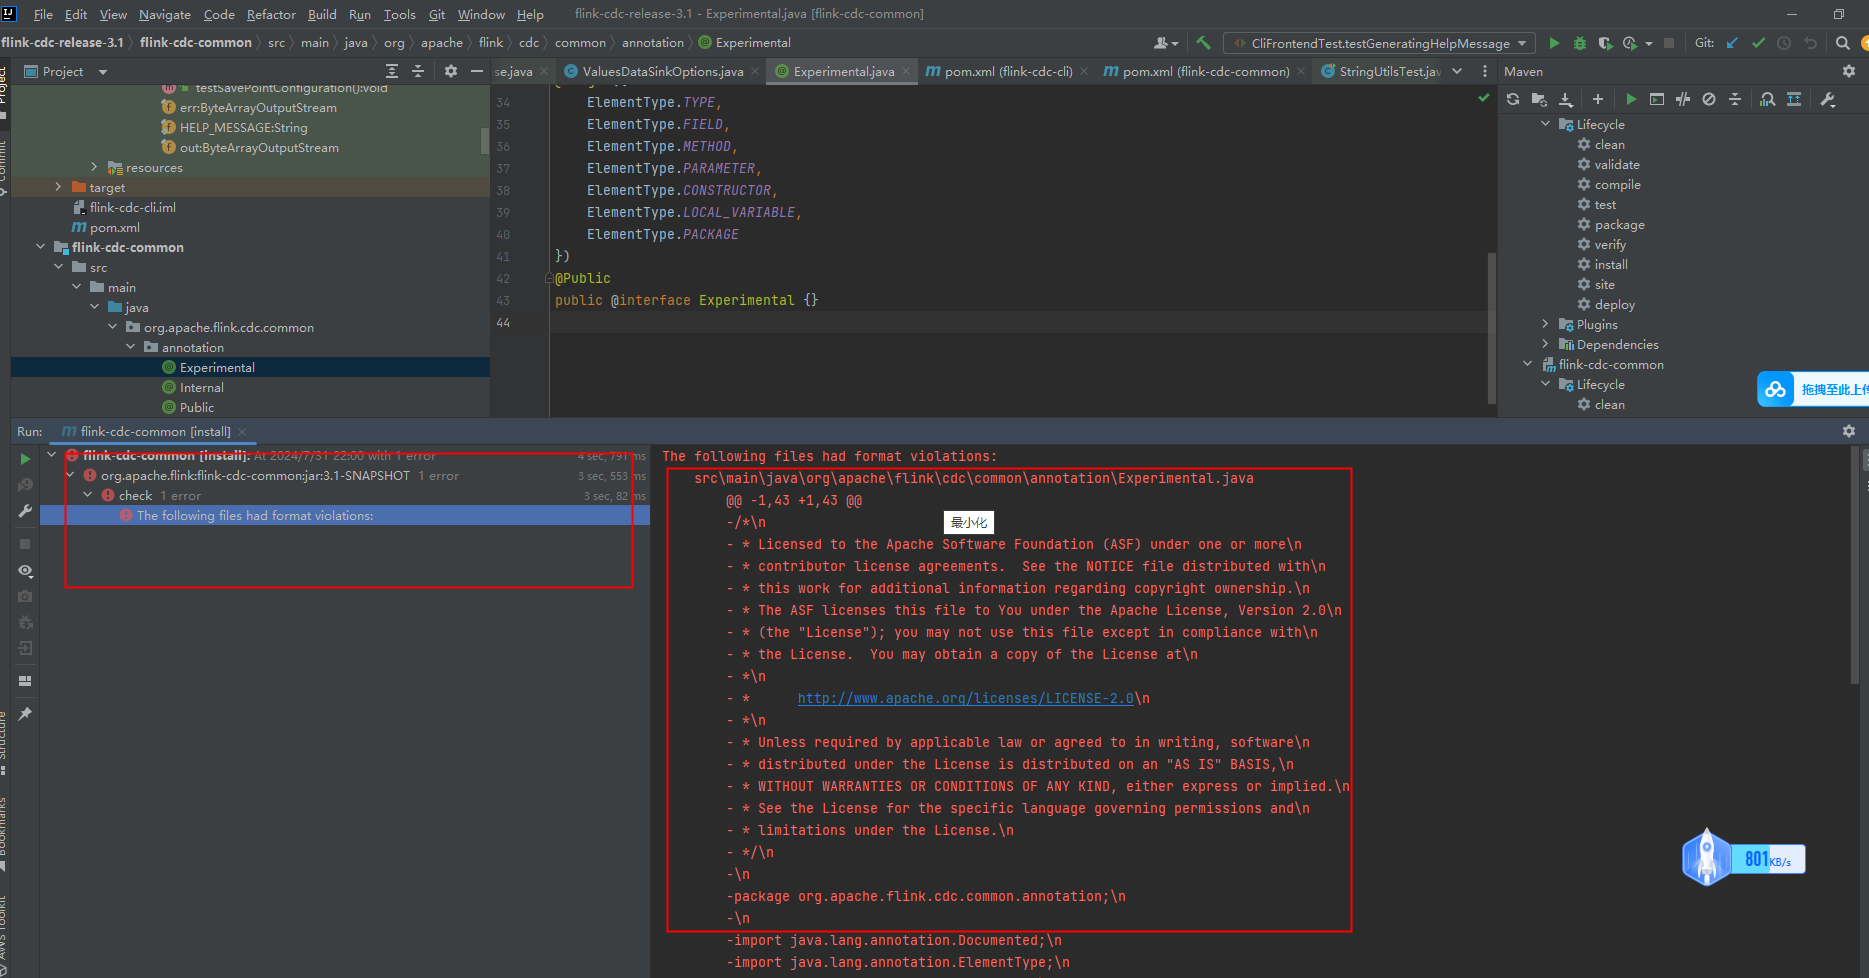
Task: Expand Dependencies in Maven panel
Action: (x=1545, y=344)
